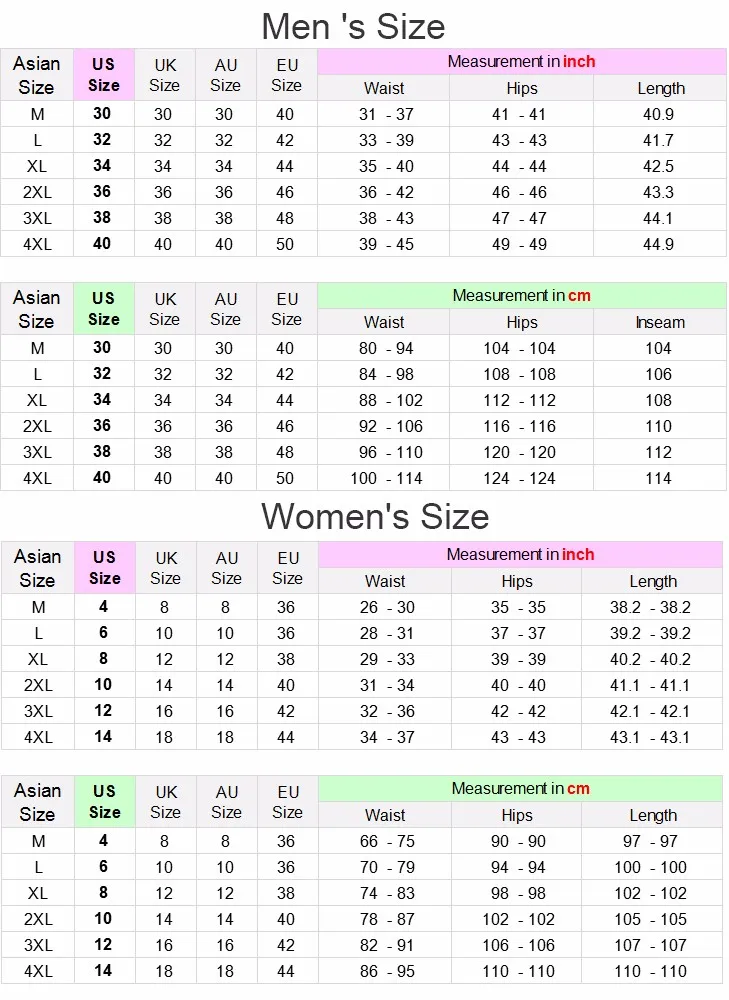Viewport: 729px width, 1000px height.
Task: Click women's cm length 105 - 105
Action: click(x=650, y=919)
